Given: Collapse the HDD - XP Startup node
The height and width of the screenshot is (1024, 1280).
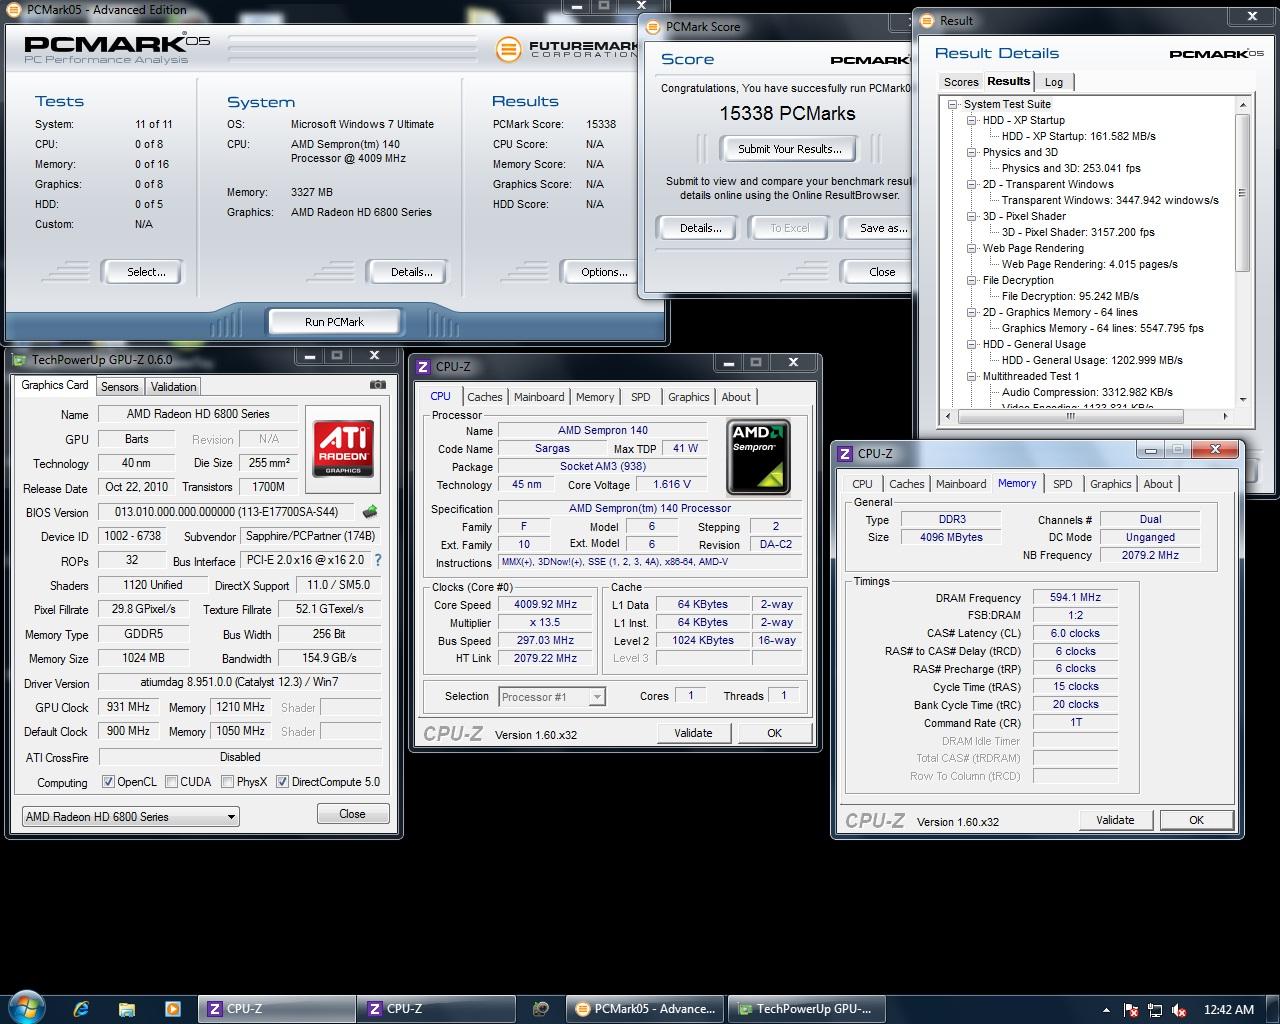Looking at the screenshot, I should tap(971, 120).
